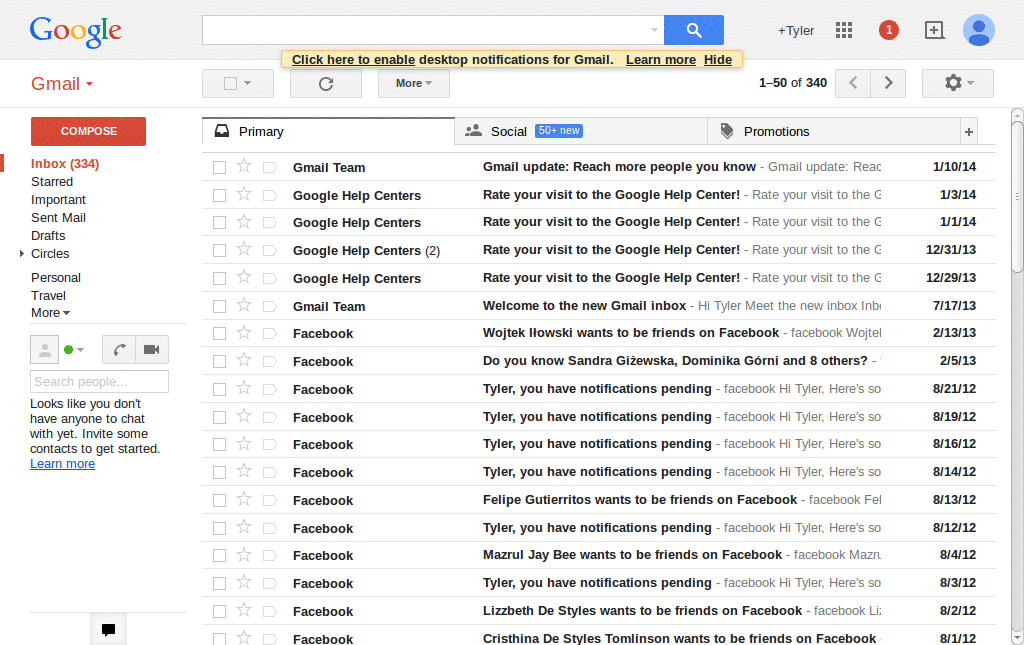Open the Inbox (334) folder

coord(65,164)
